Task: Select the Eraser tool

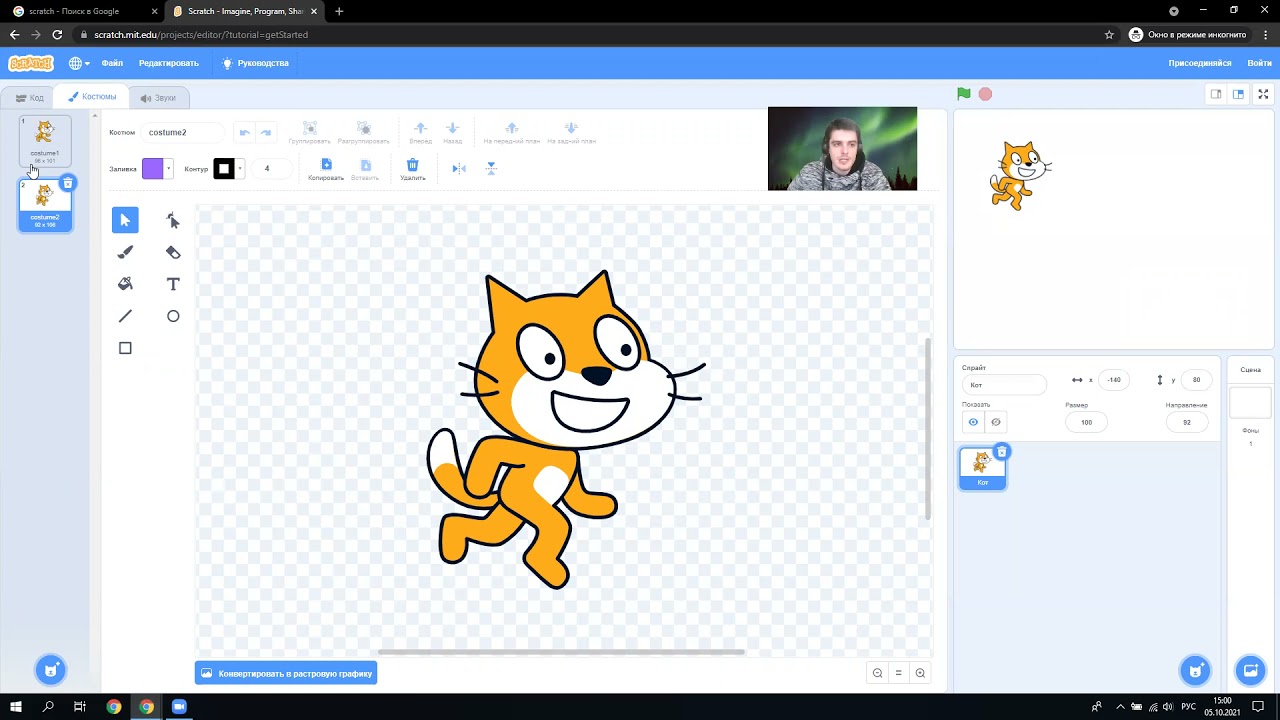Action: tap(173, 252)
